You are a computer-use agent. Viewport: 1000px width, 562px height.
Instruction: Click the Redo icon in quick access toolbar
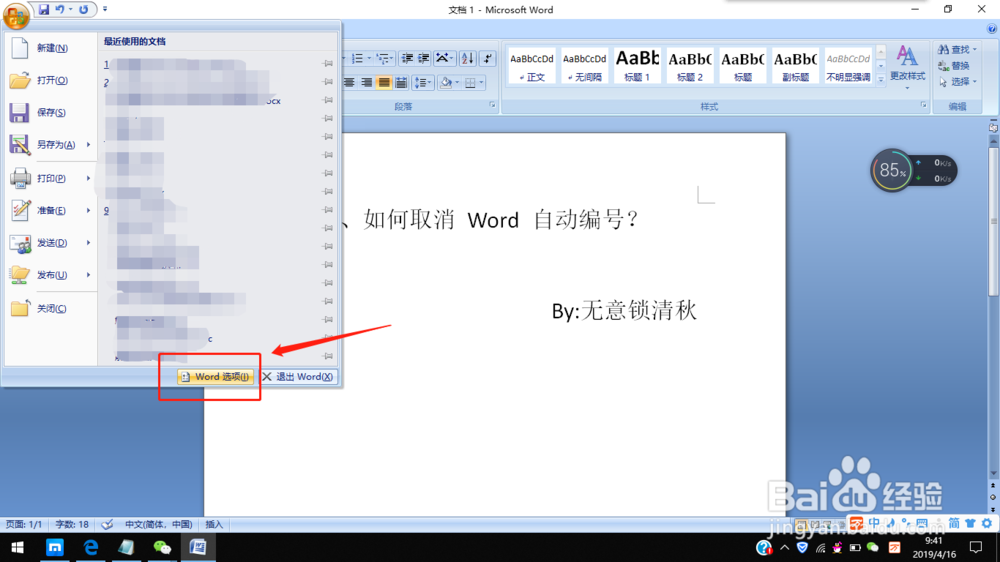click(x=84, y=10)
